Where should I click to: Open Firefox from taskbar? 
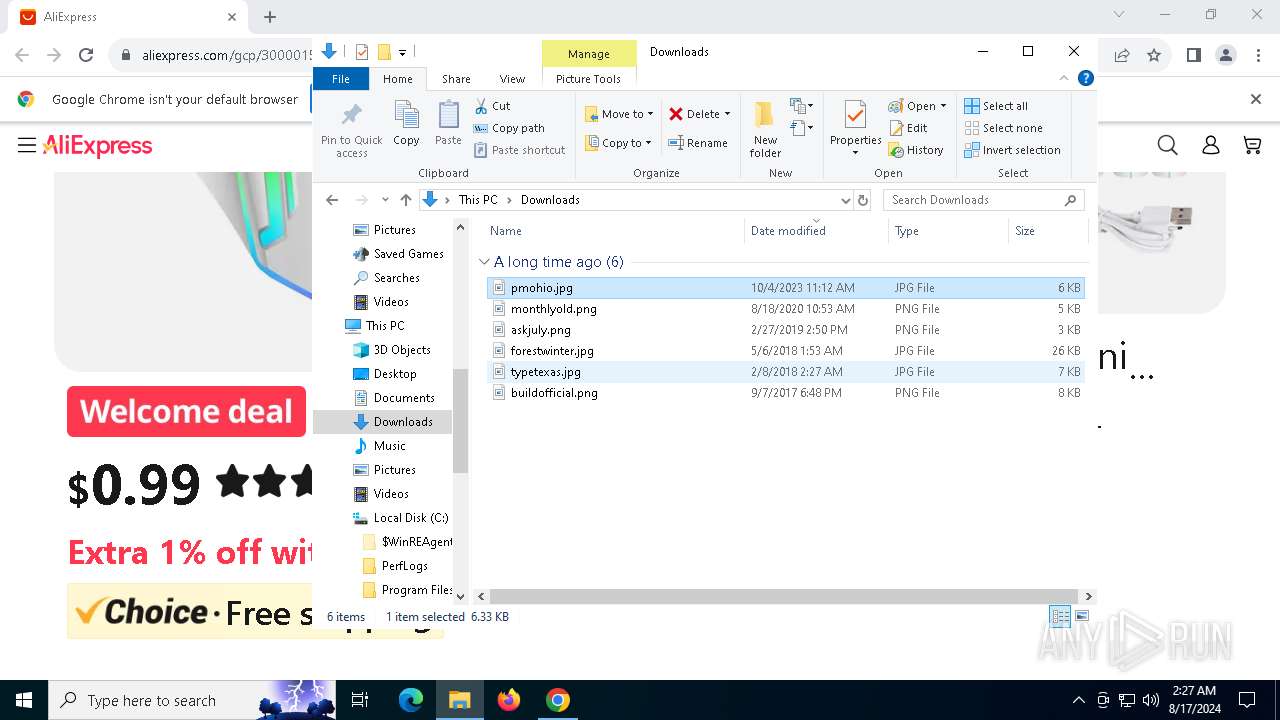pyautogui.click(x=509, y=700)
